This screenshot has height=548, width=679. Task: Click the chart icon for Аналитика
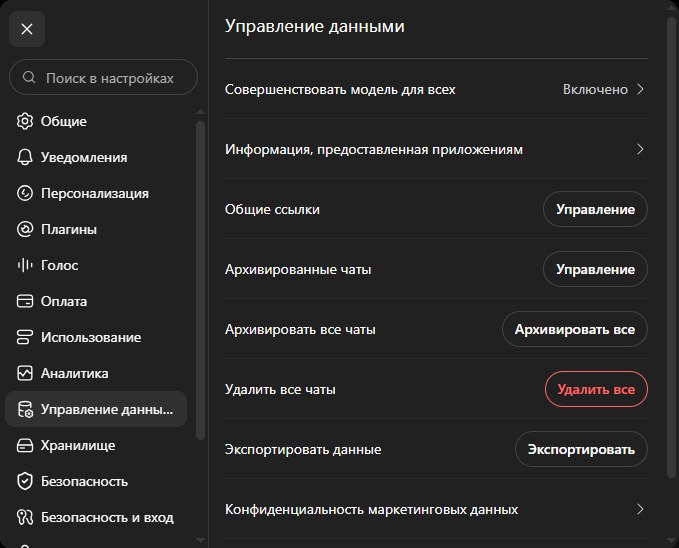[x=25, y=373]
